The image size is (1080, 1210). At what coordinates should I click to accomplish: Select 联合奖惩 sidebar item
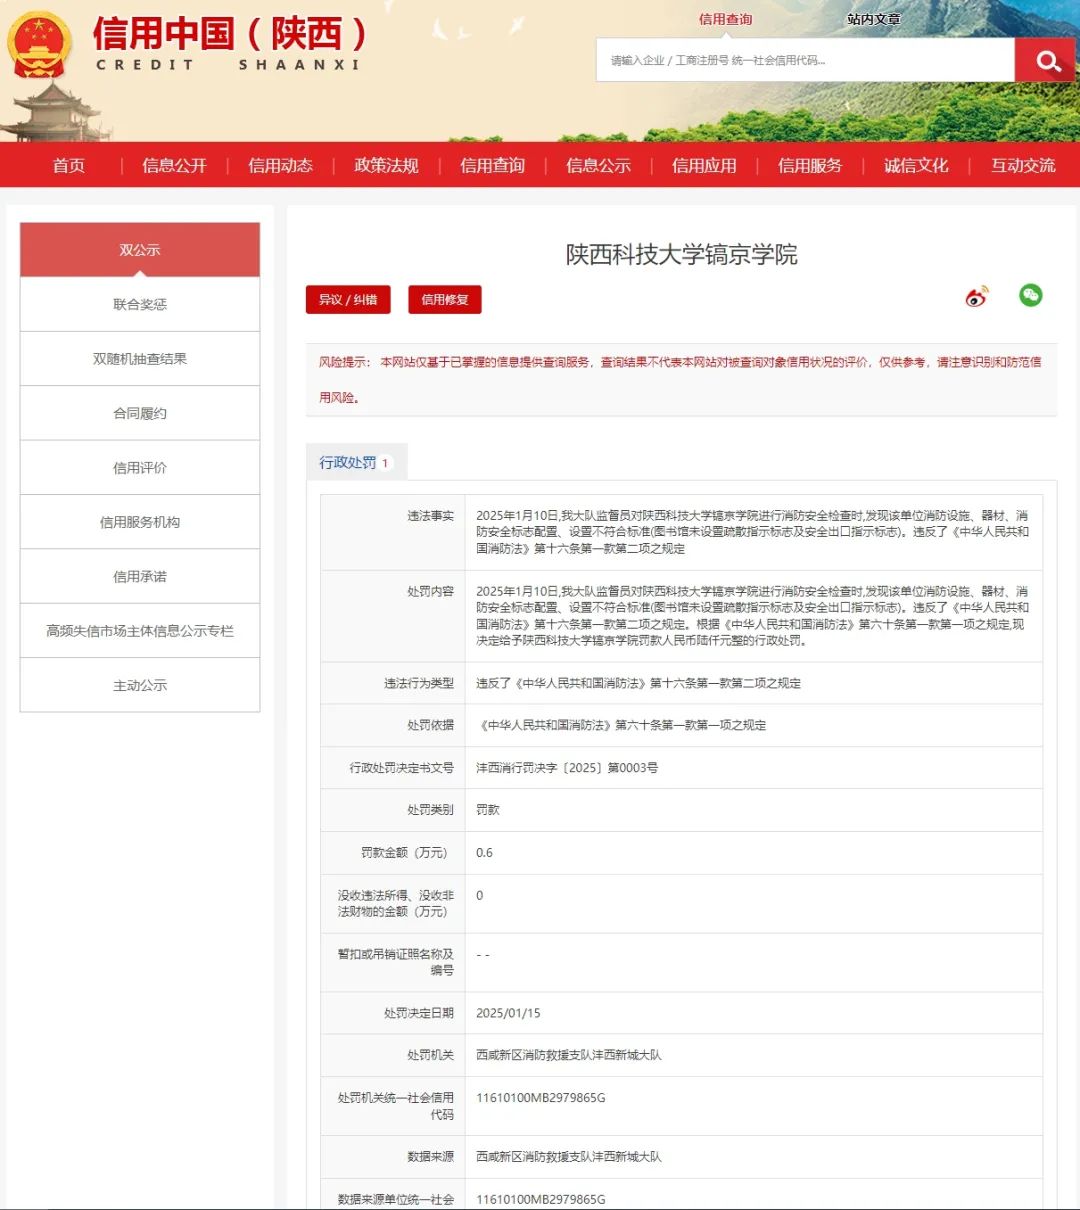[x=140, y=304]
